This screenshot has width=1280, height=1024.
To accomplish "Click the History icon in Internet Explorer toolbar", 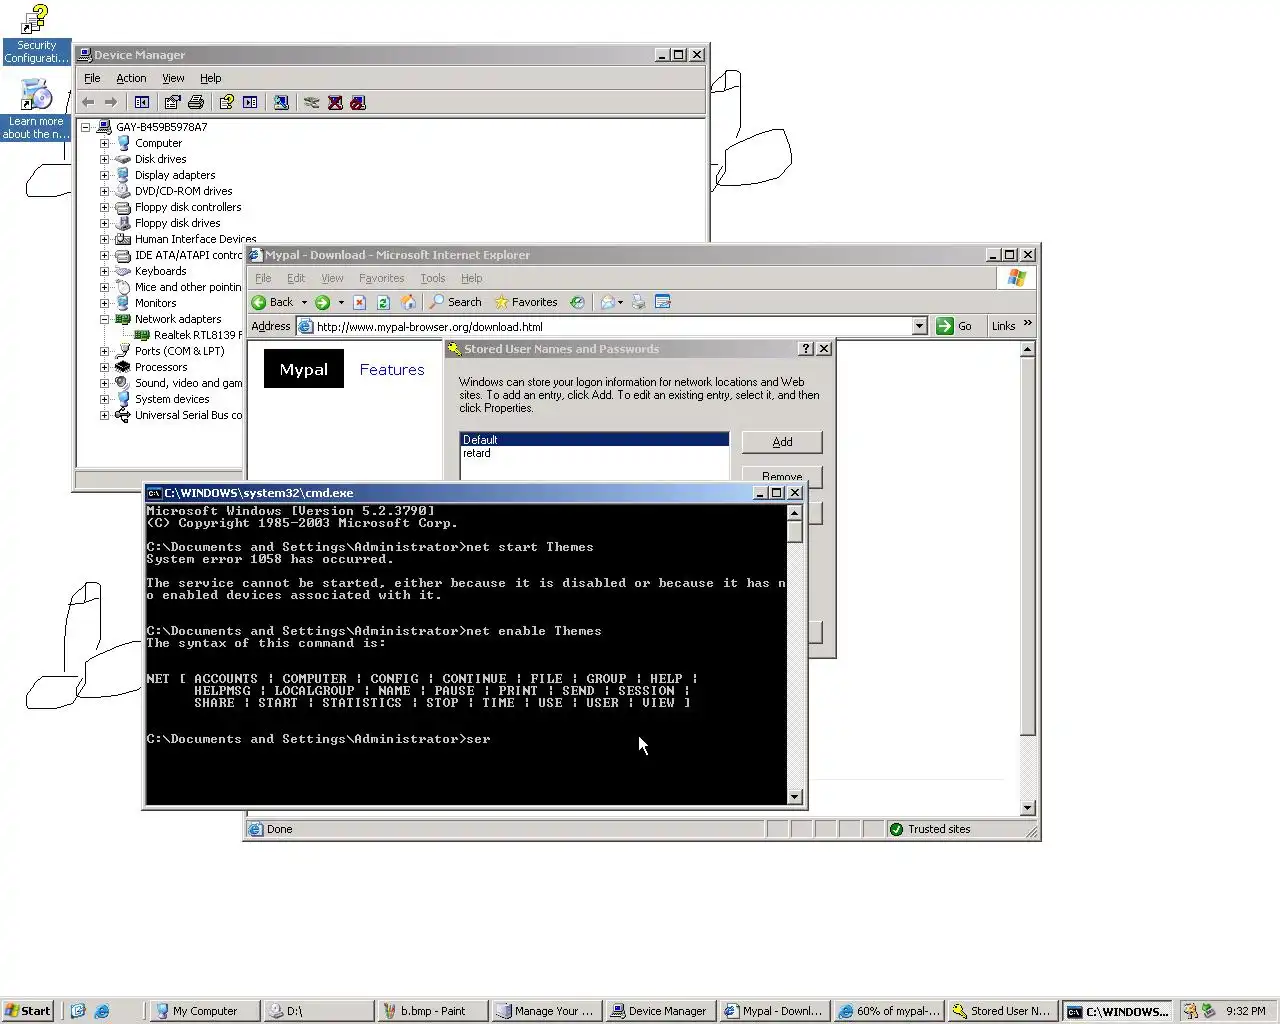I will point(577,302).
